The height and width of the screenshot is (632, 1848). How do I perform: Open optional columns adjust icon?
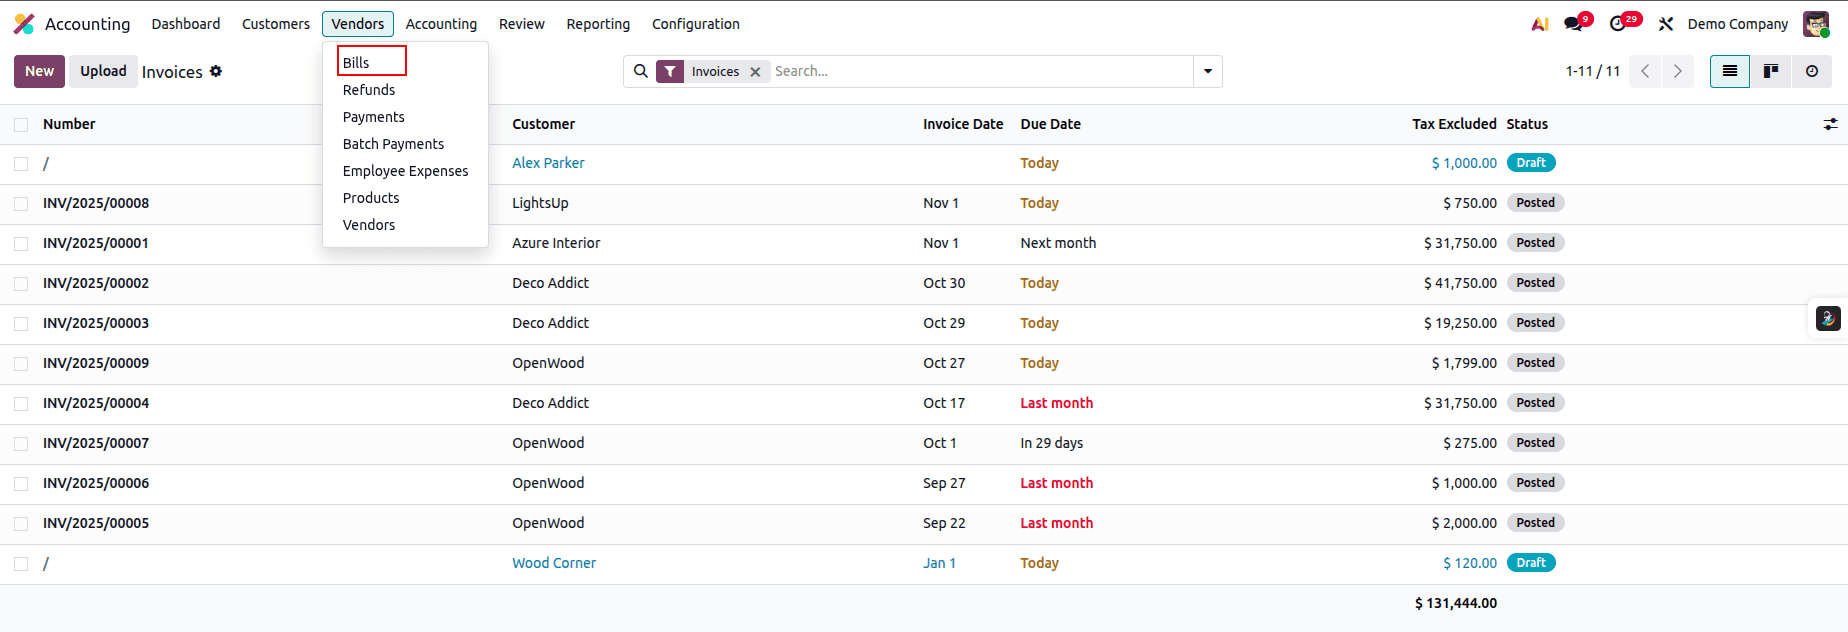pyautogui.click(x=1830, y=124)
